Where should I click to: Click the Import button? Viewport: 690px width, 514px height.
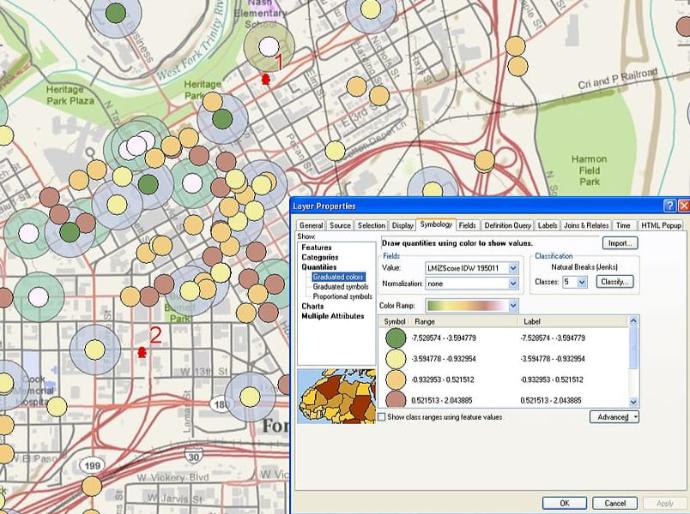point(619,243)
